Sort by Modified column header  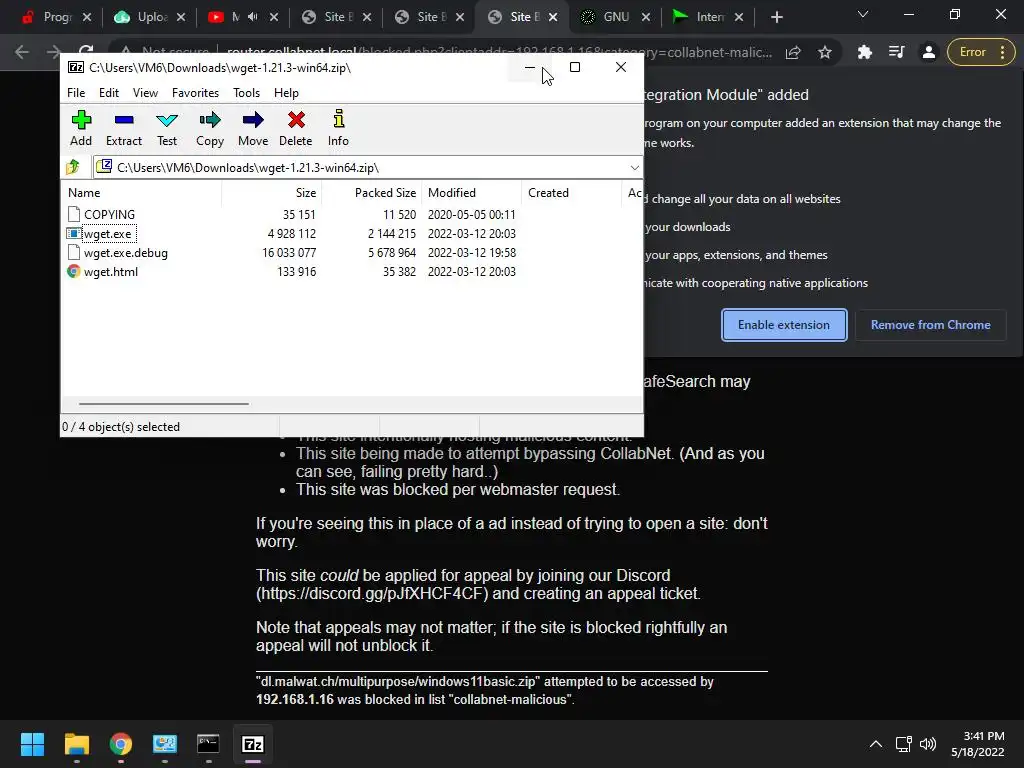pos(472,193)
